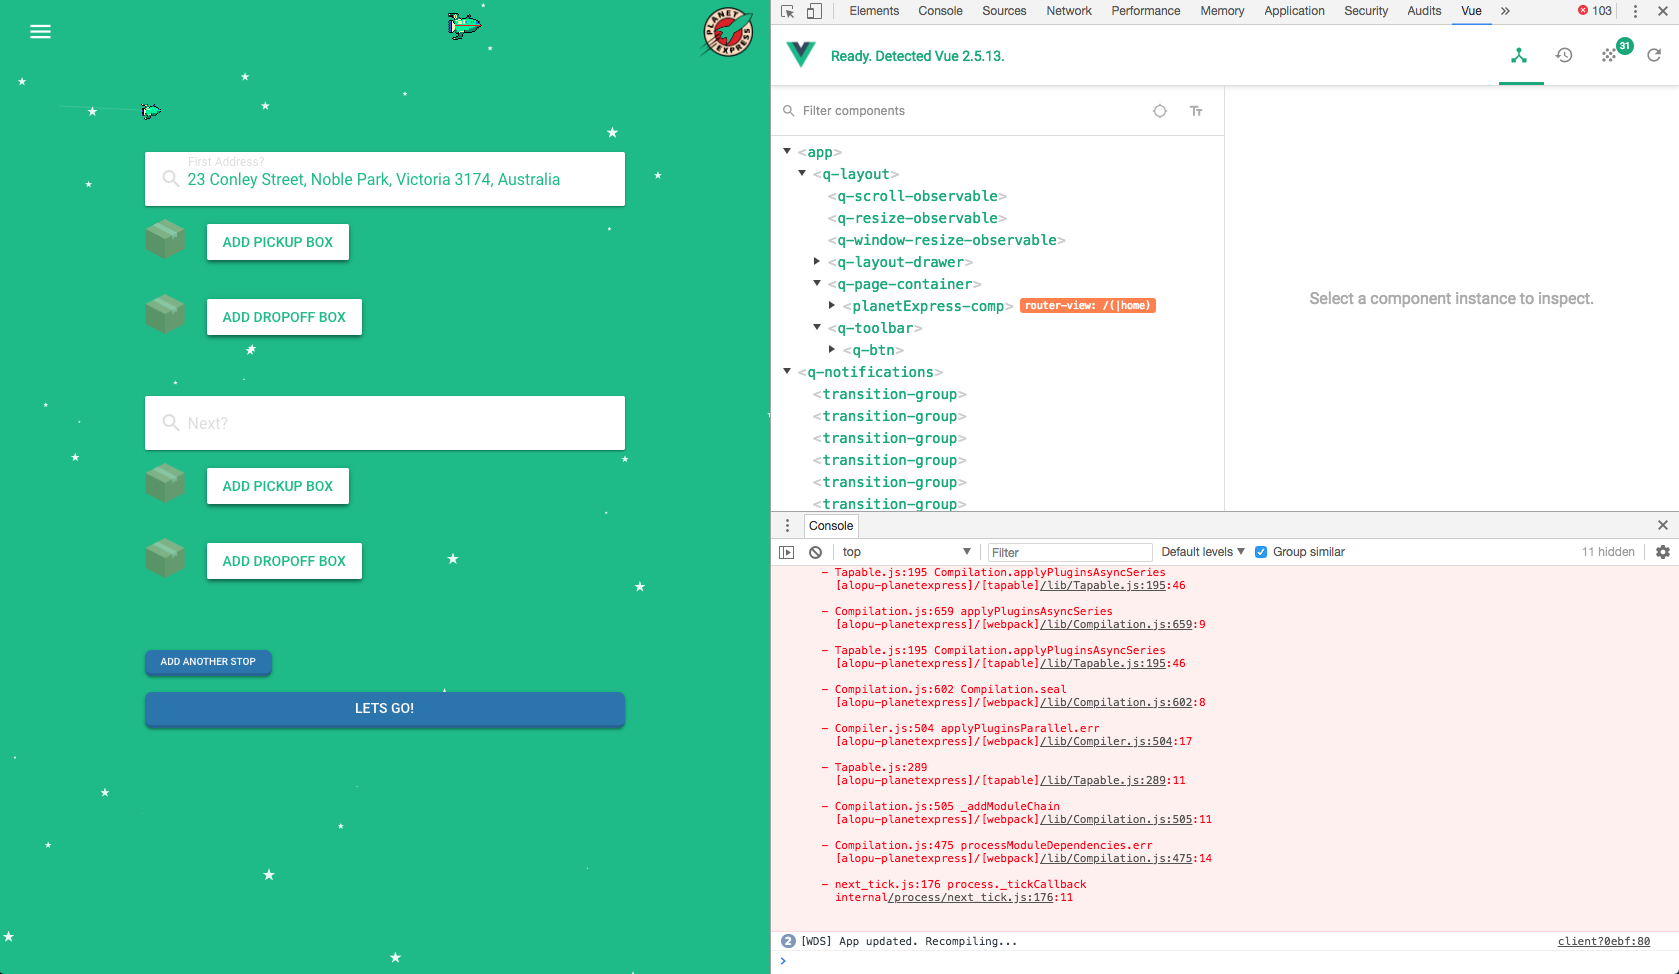Switch to the Network tab in DevTools
Viewport: 1679px width, 974px height.
coord(1068,11)
